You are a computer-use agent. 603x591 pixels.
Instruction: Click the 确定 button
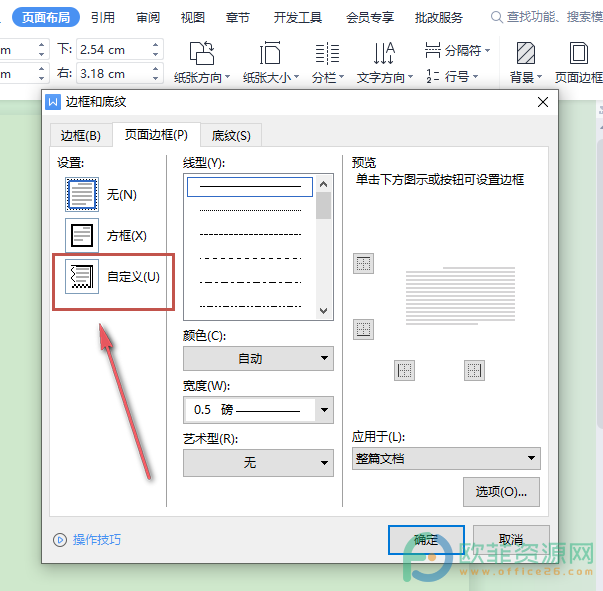[426, 540]
